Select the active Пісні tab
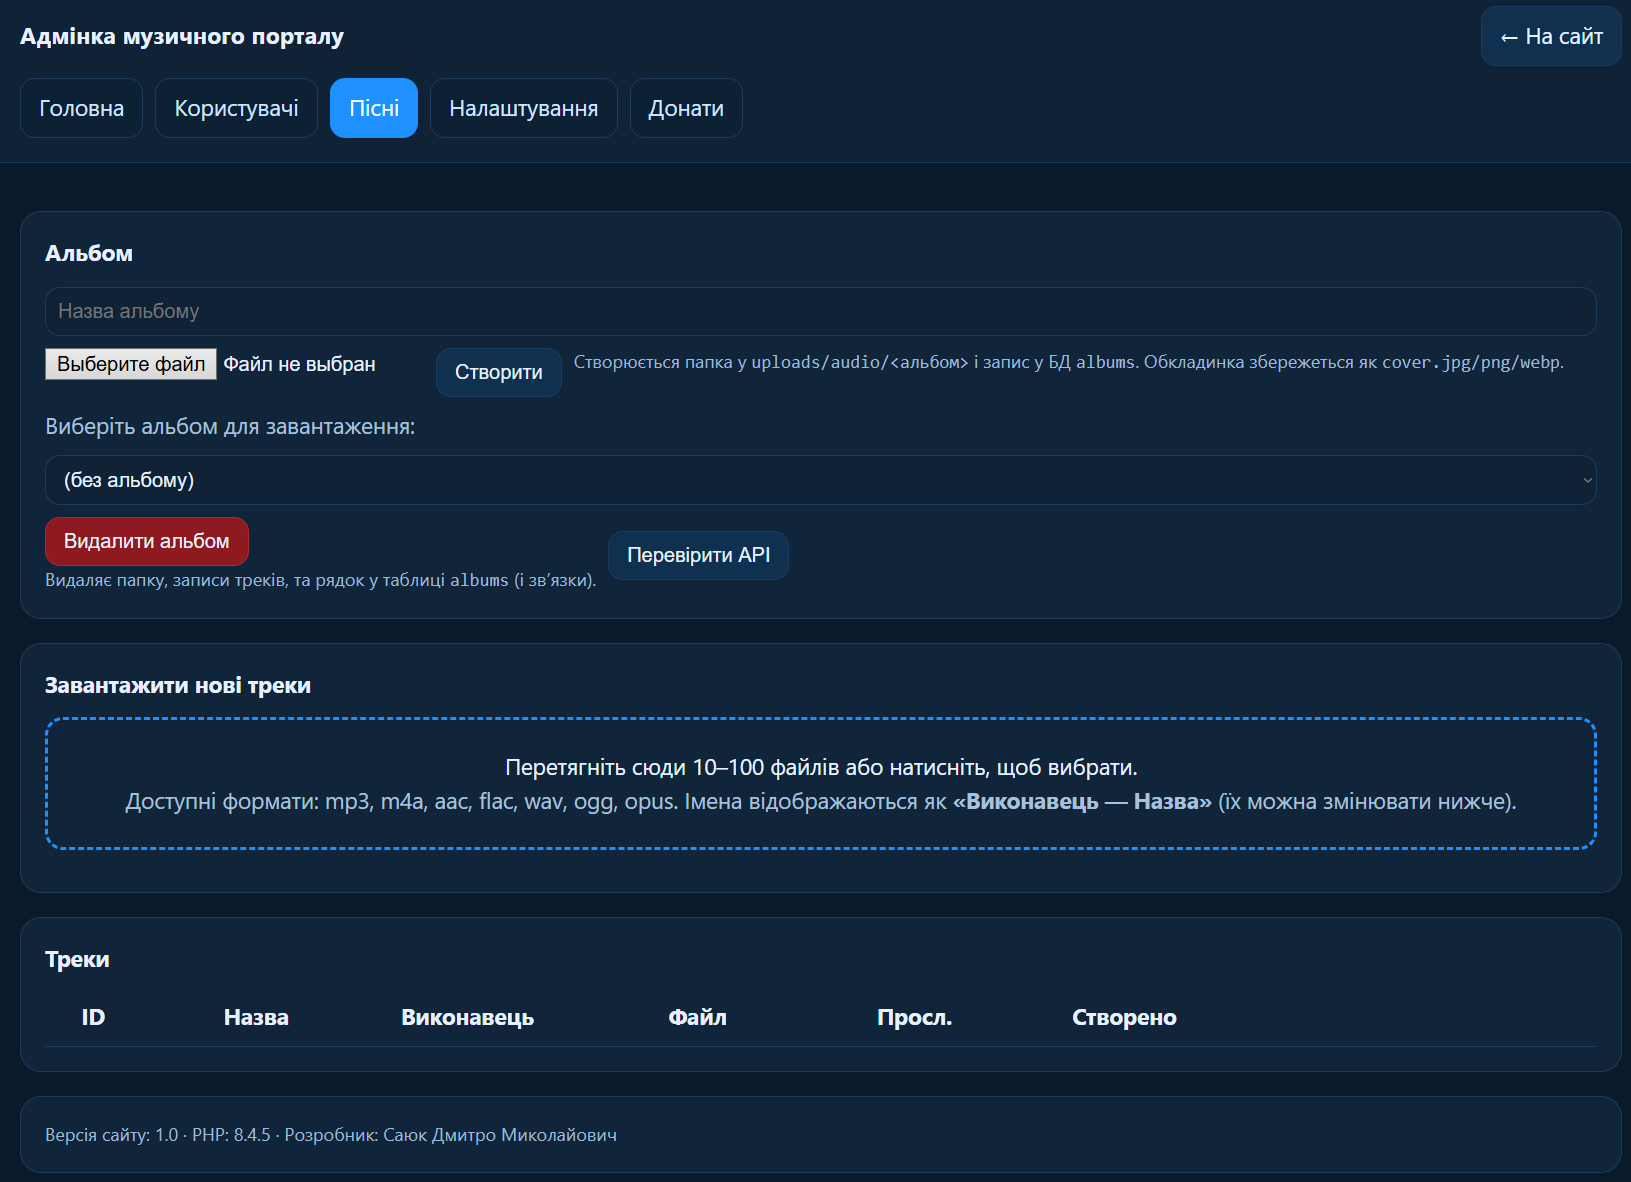Image resolution: width=1631 pixels, height=1182 pixels. point(374,108)
